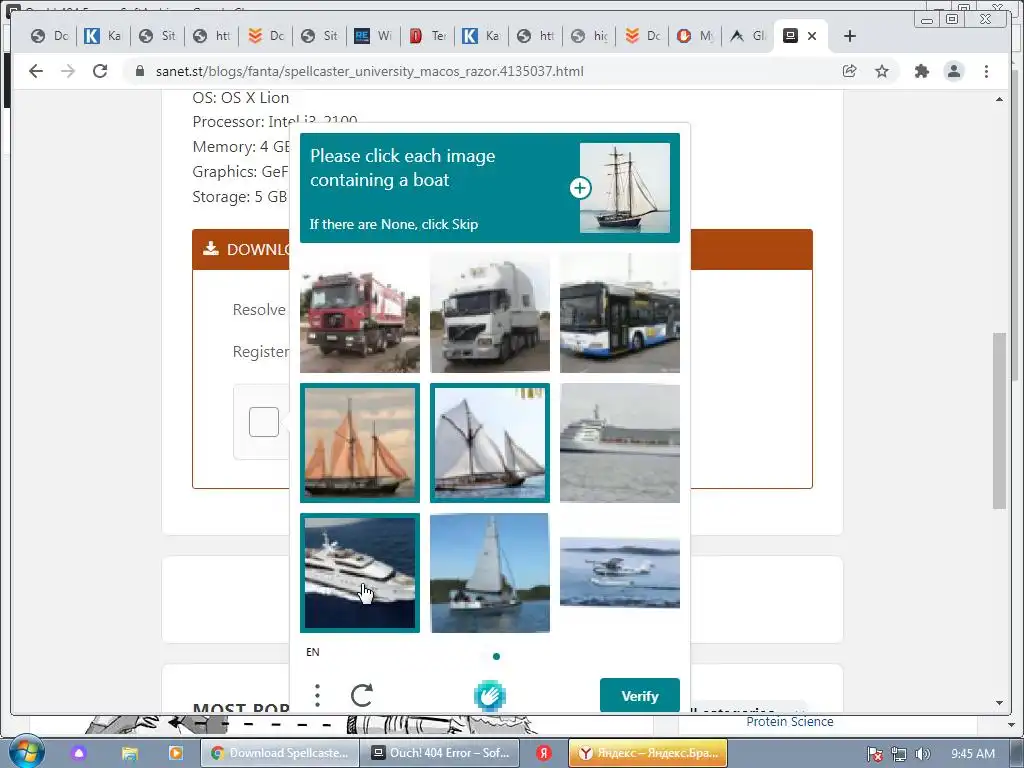Click the volume speaker tray icon
Image resolution: width=1024 pixels, height=768 pixels.
(x=923, y=754)
